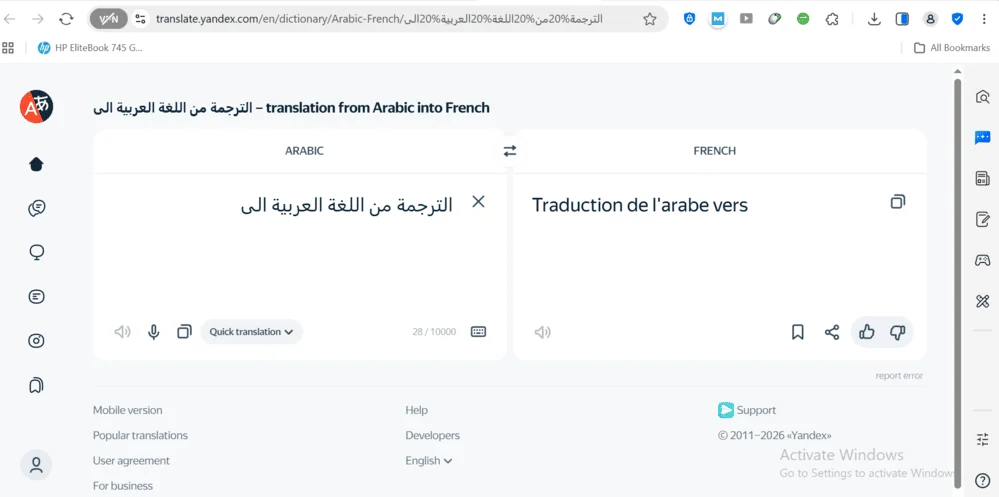The height and width of the screenshot is (497, 999).
Task: Open the on-screen keyboard
Action: tap(478, 332)
